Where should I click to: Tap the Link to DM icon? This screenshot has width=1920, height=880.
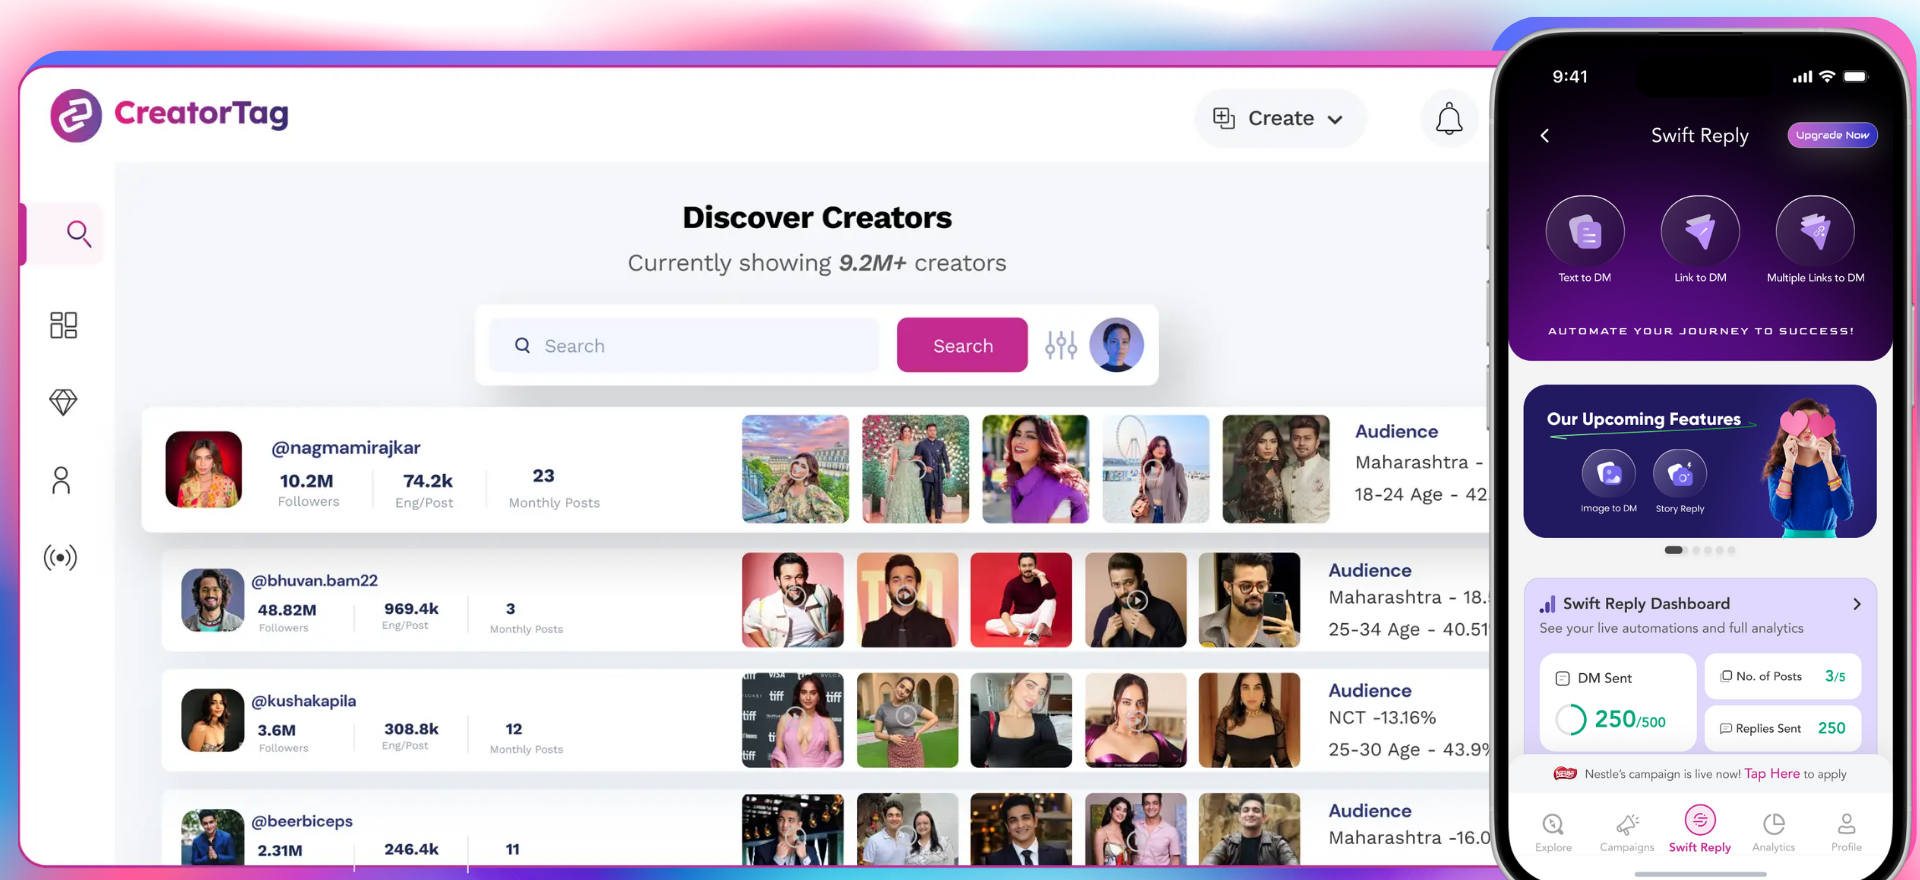pyautogui.click(x=1699, y=231)
